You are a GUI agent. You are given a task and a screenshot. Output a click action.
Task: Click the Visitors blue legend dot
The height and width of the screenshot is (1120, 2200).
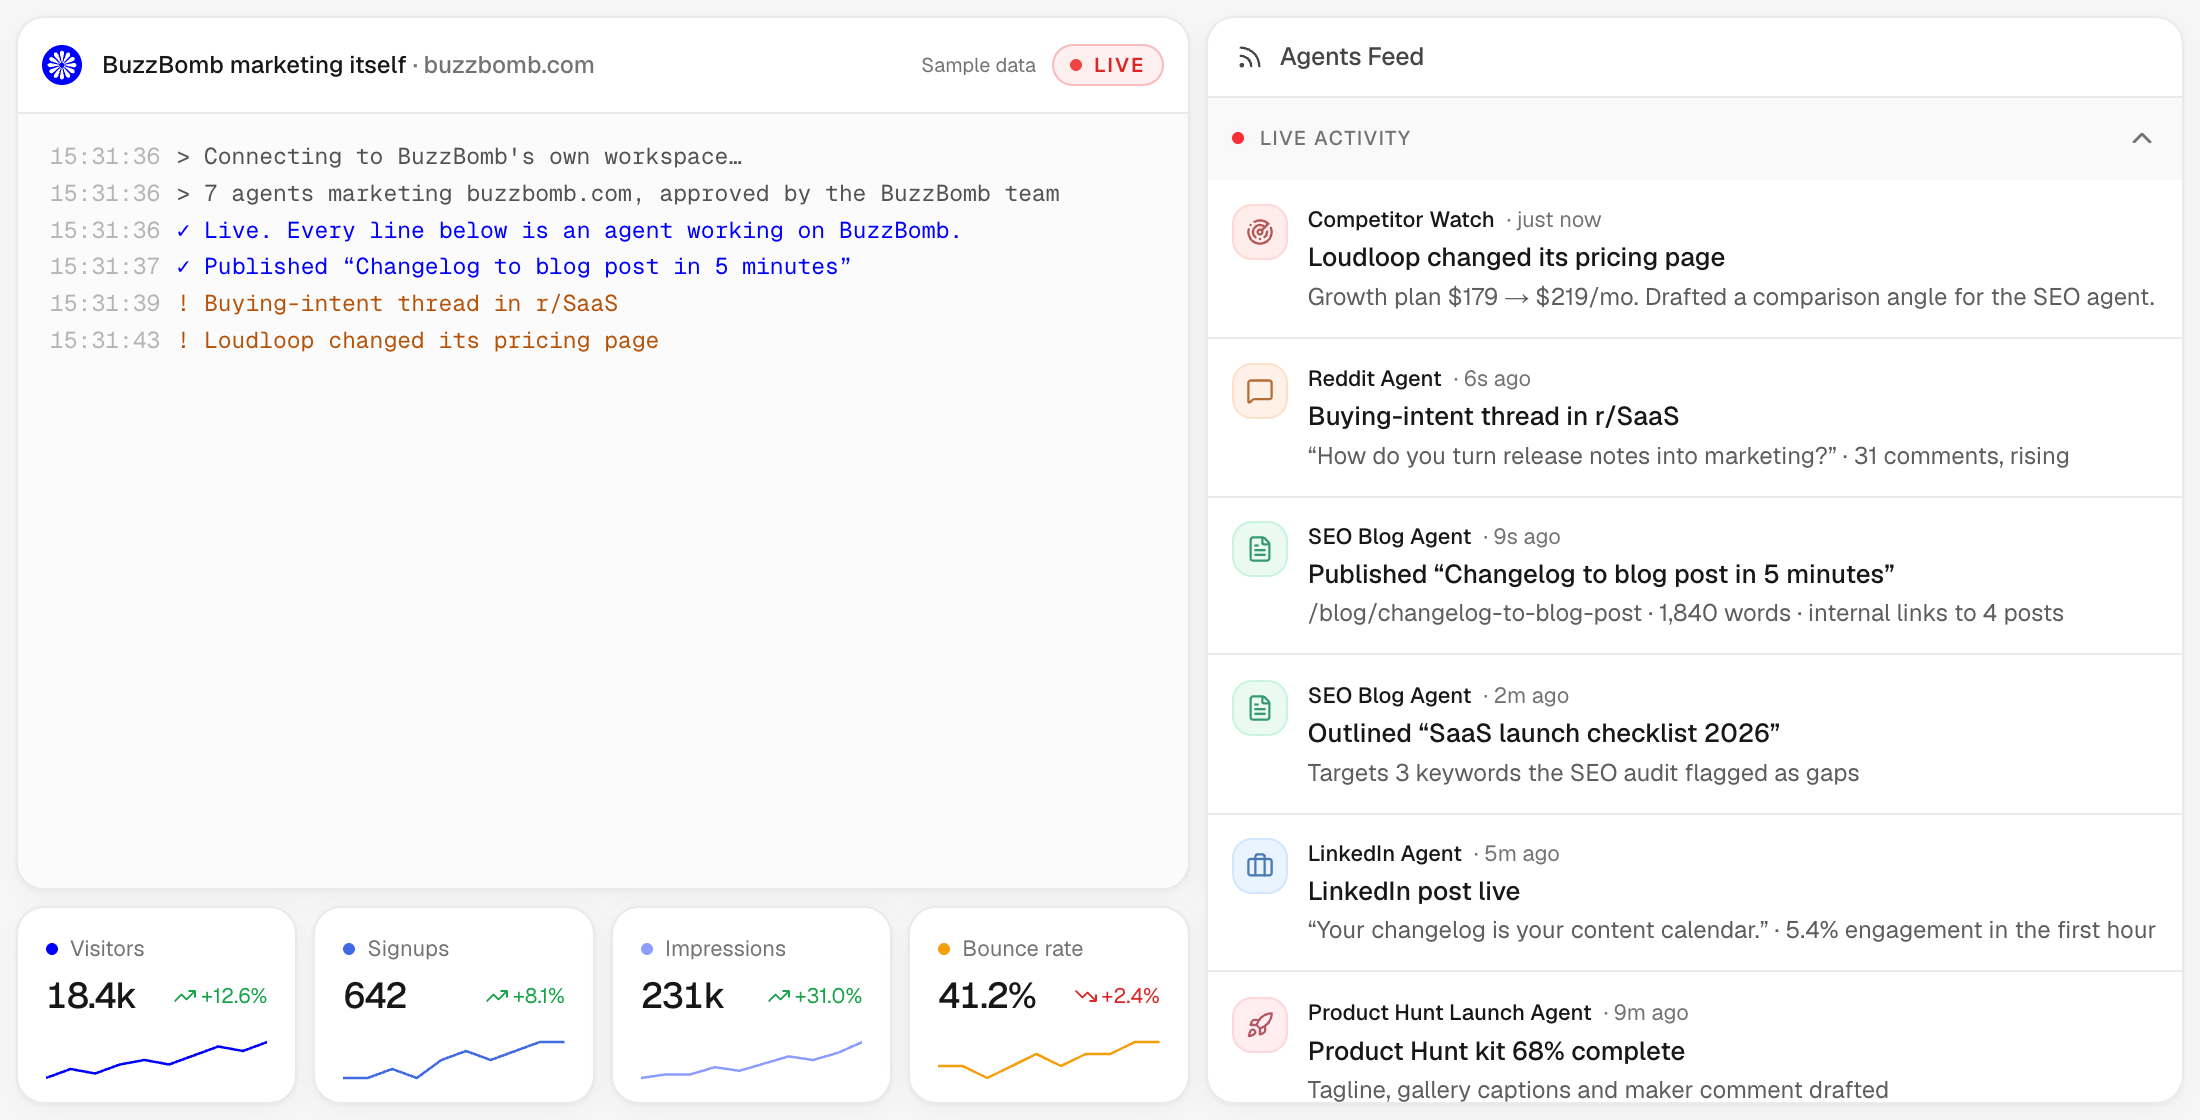[52, 949]
